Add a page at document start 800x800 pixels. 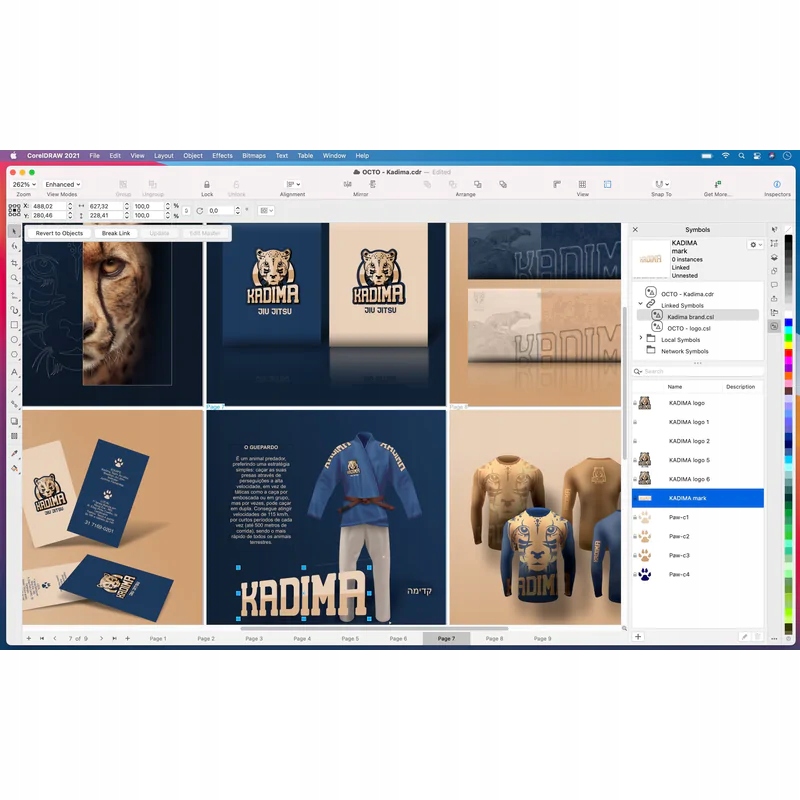point(29,638)
